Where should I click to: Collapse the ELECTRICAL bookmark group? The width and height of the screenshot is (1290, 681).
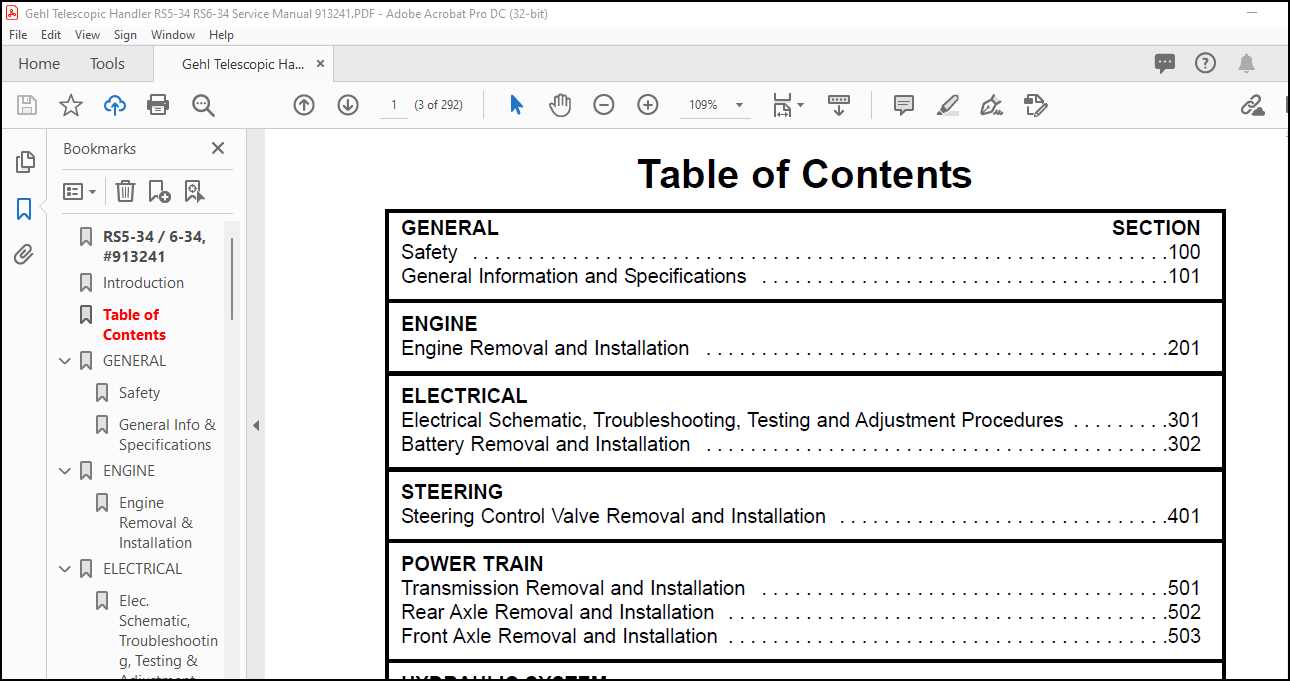(x=65, y=569)
